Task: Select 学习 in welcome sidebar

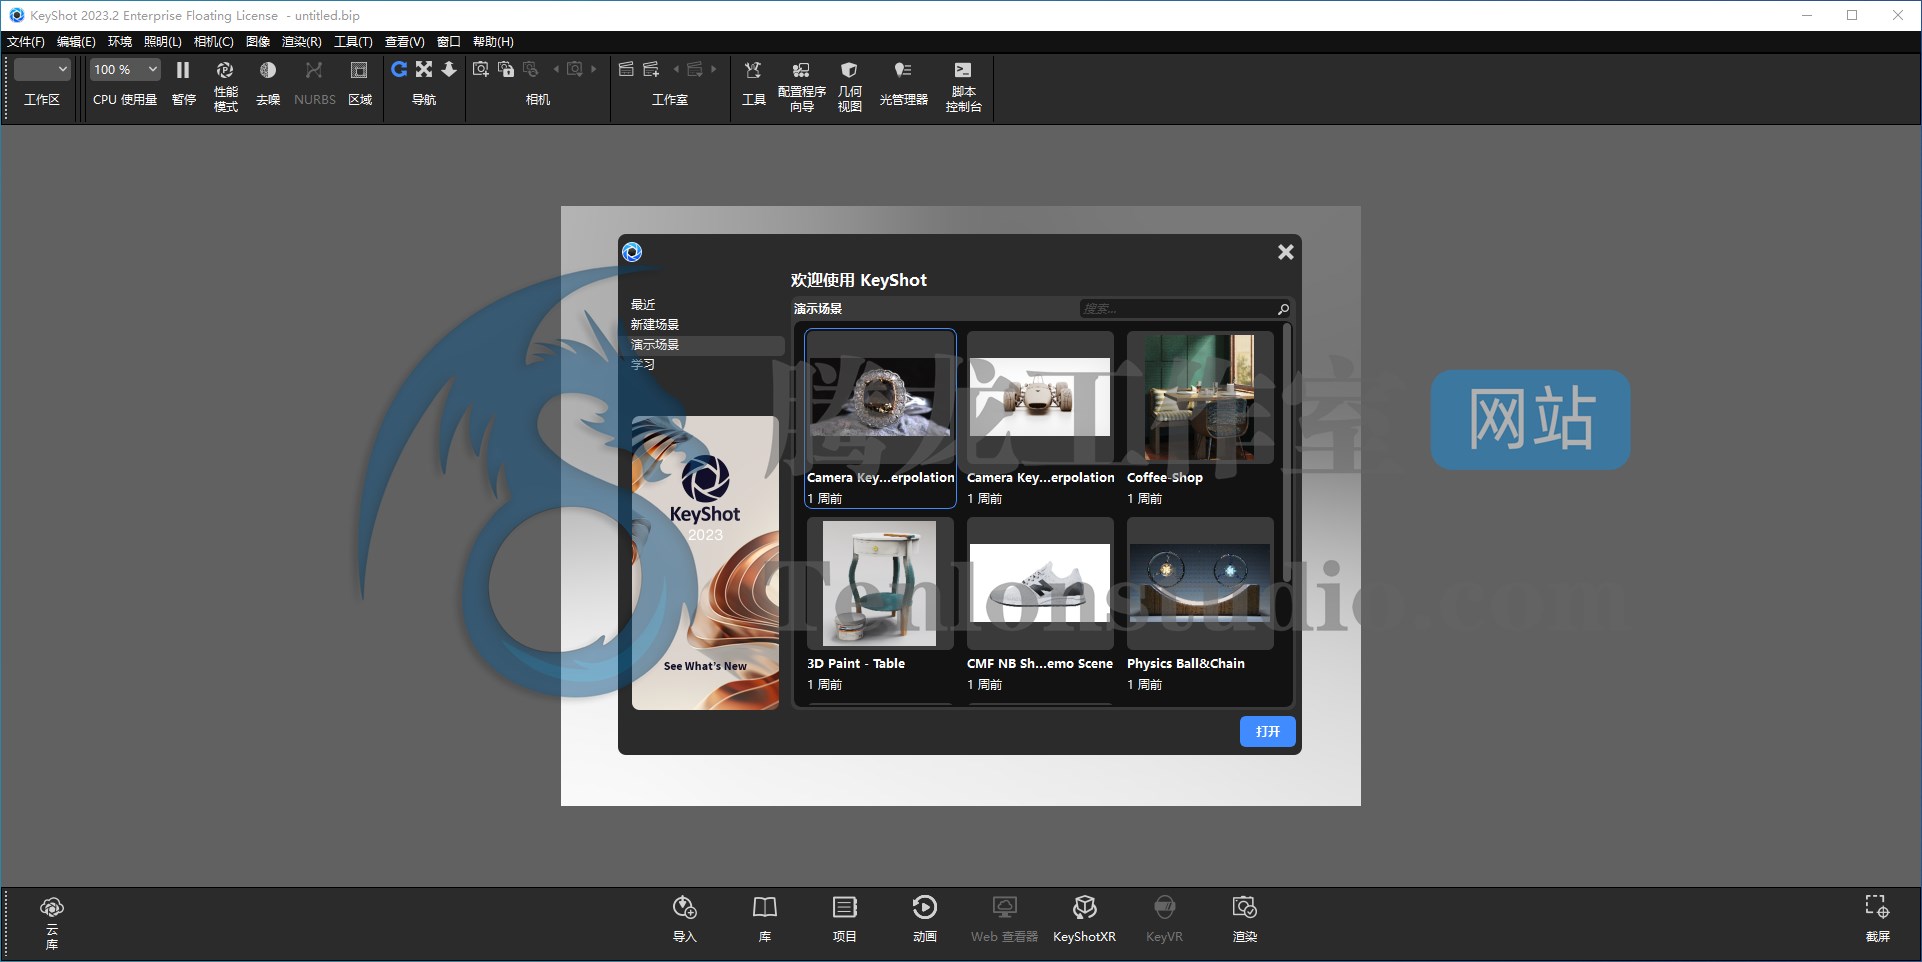Action: point(643,364)
